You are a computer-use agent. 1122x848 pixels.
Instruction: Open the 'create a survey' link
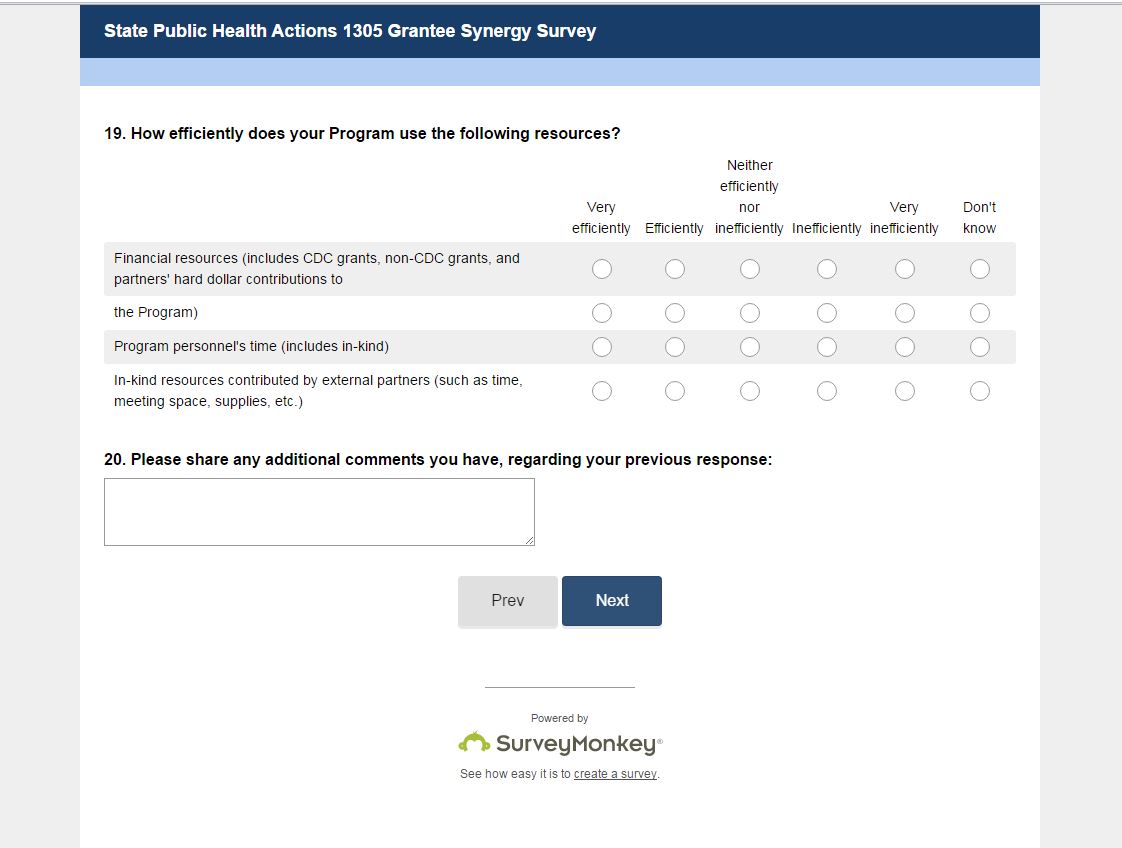coord(615,774)
